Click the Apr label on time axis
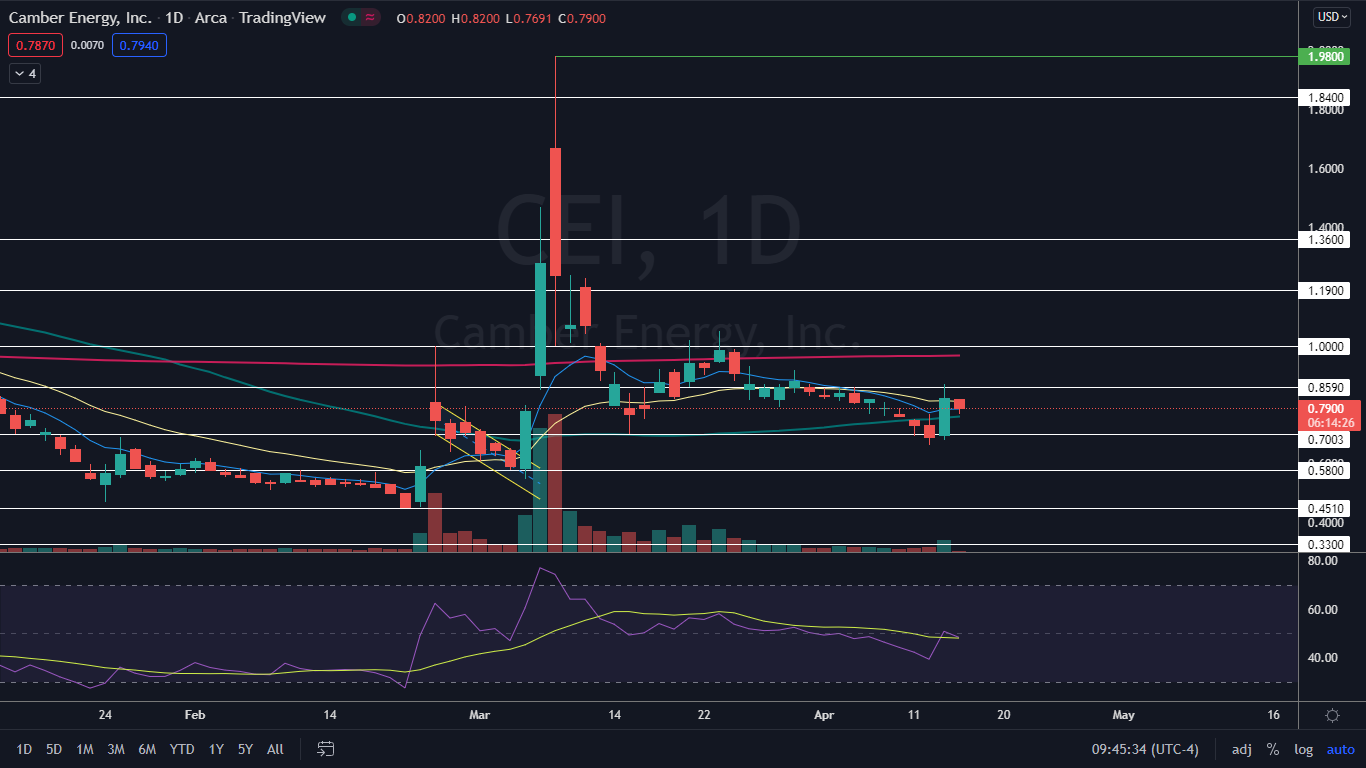 823,715
